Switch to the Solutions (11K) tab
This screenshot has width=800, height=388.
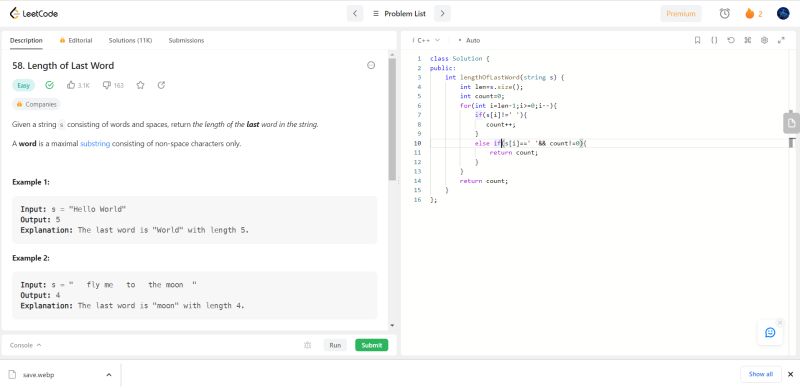pos(130,40)
